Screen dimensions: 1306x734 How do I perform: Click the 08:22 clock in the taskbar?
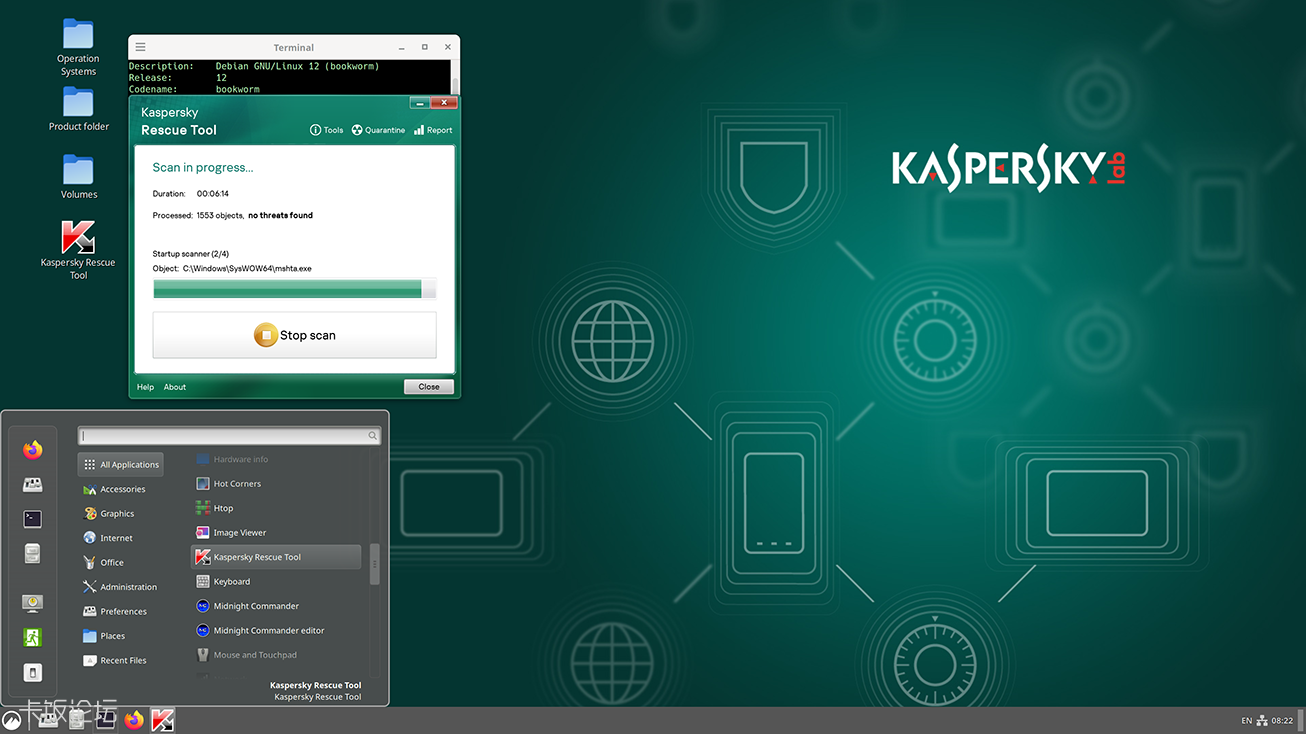(1283, 721)
